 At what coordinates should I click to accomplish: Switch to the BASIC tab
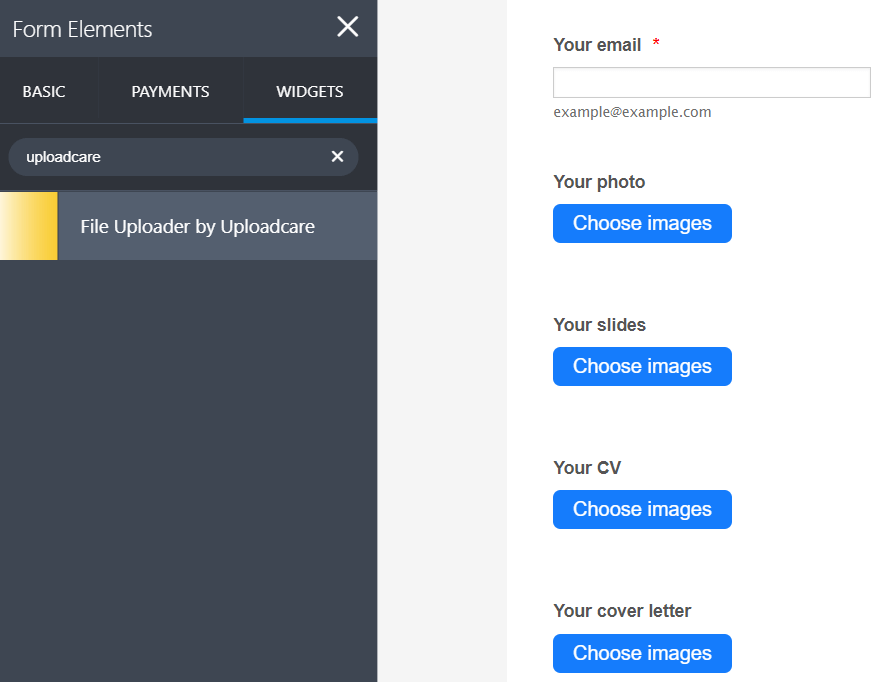(x=45, y=90)
